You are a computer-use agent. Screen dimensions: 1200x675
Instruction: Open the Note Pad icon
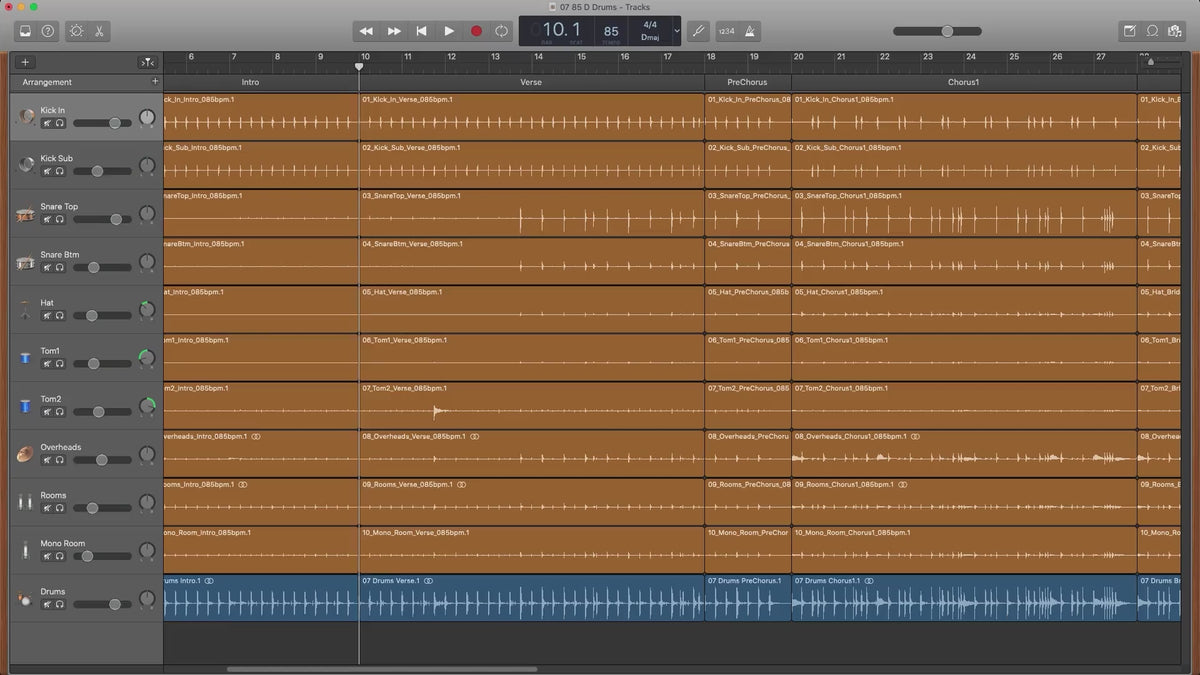pyautogui.click(x=1130, y=31)
